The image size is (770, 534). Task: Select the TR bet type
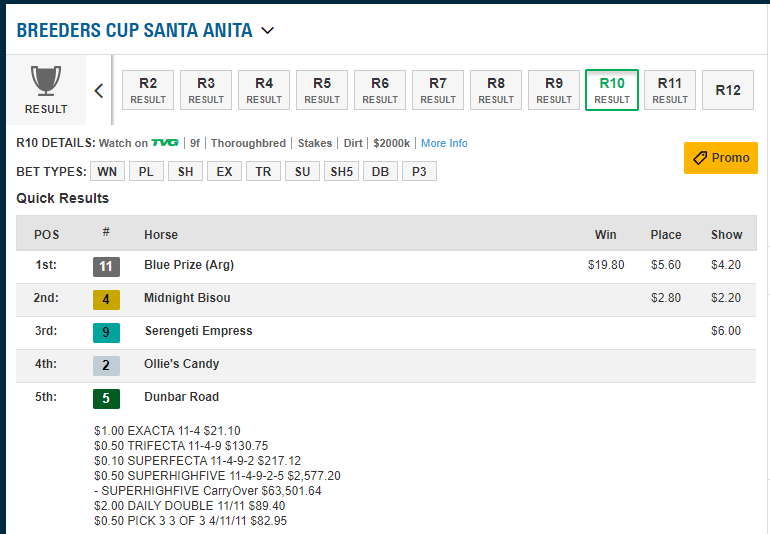(263, 171)
